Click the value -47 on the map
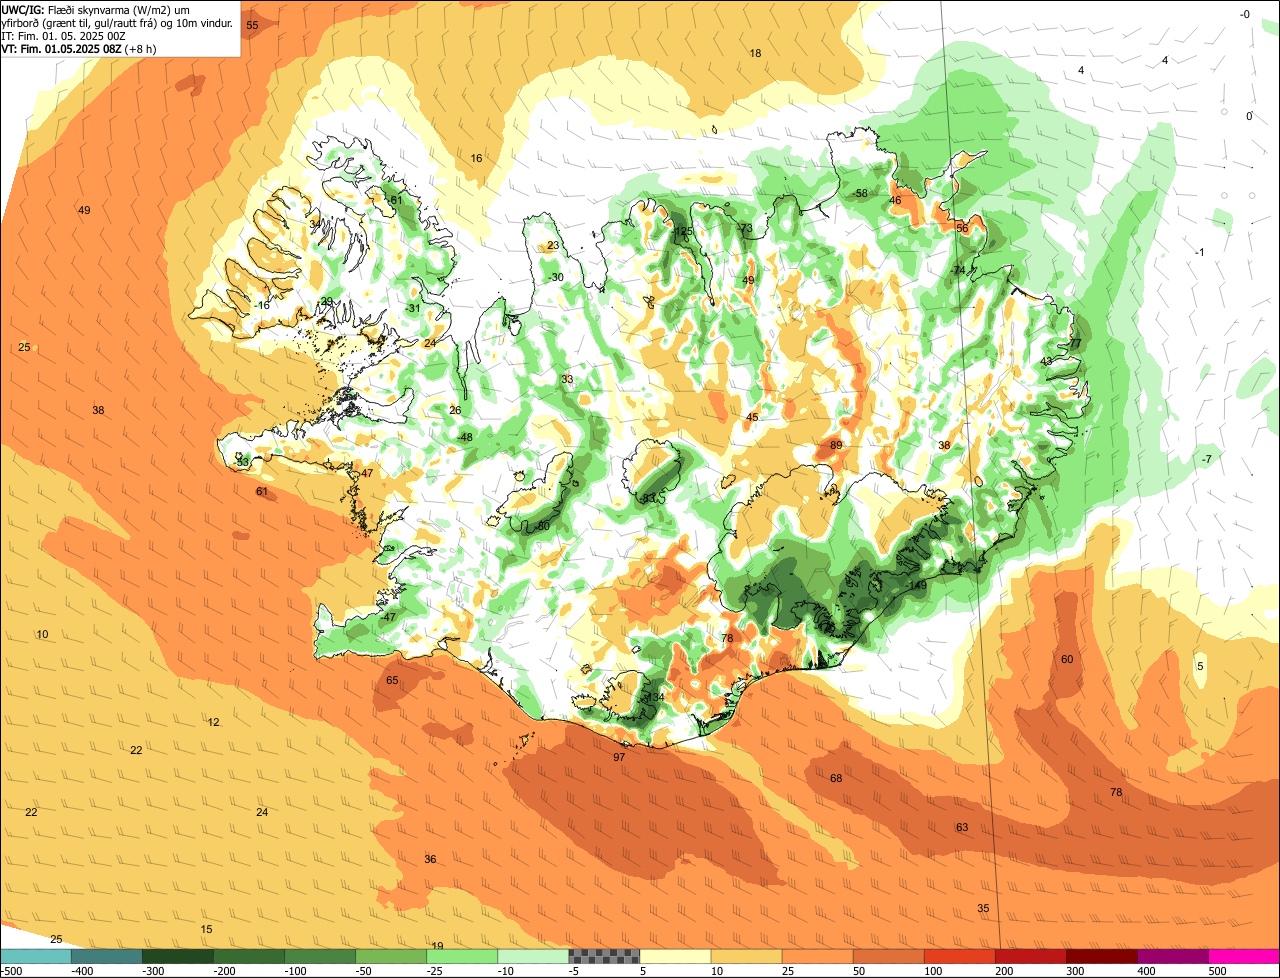Viewport: 1280px width, 978px height. 388,617
